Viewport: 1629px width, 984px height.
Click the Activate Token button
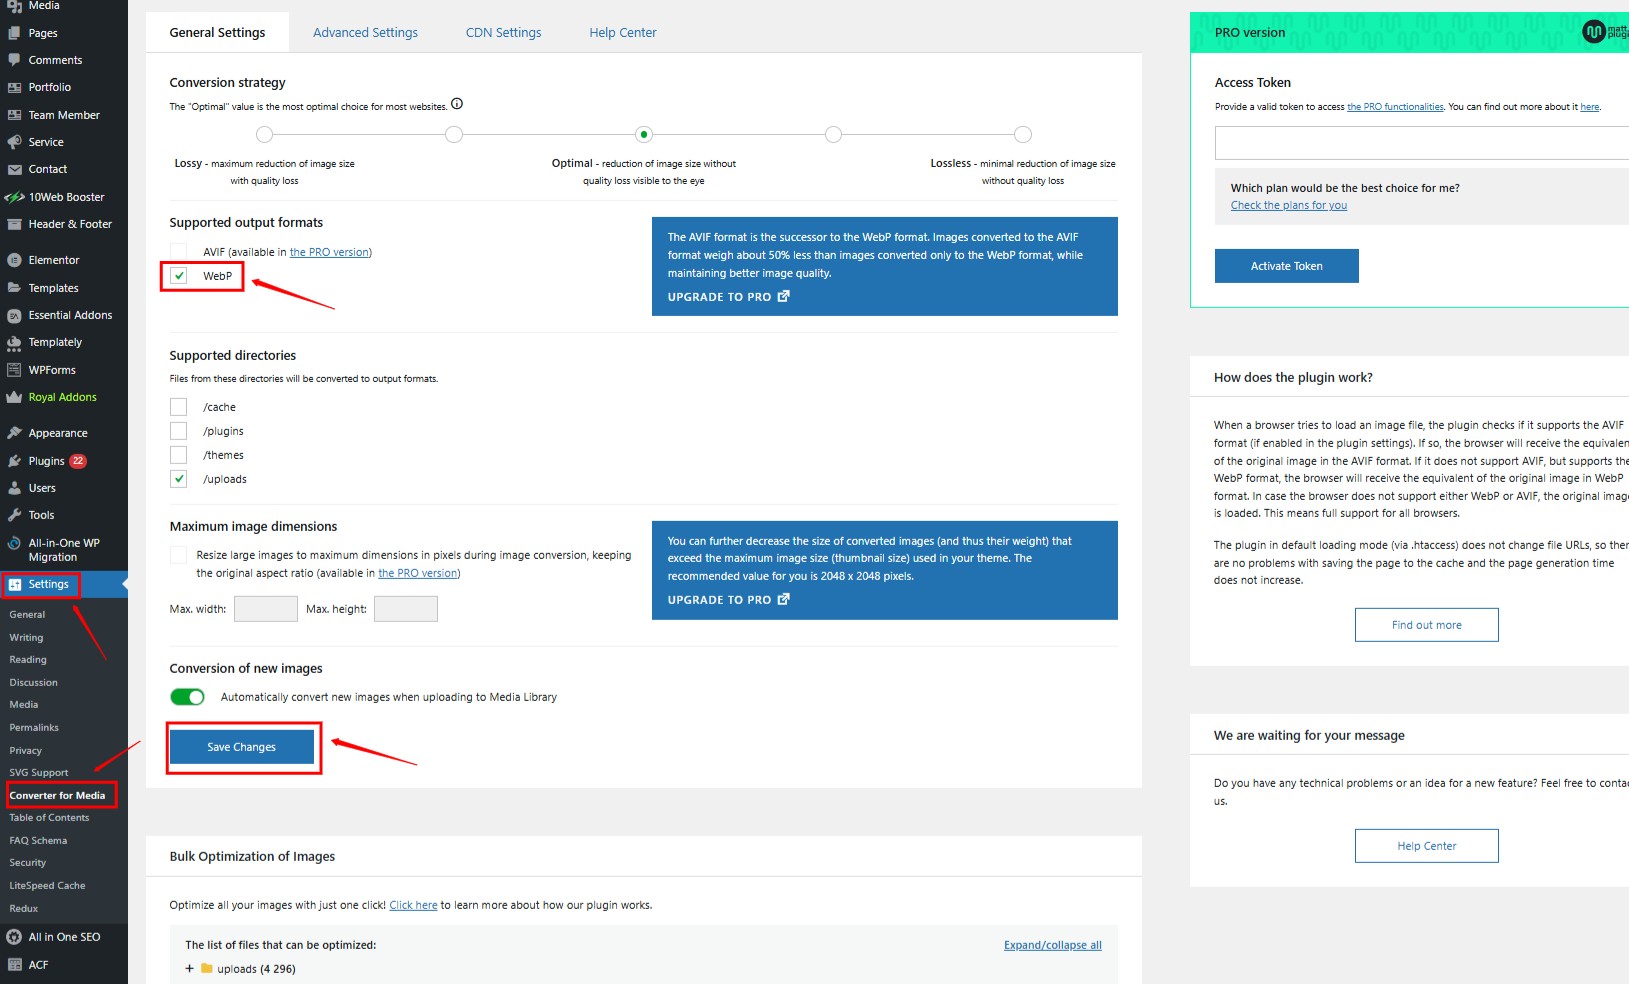coord(1287,266)
